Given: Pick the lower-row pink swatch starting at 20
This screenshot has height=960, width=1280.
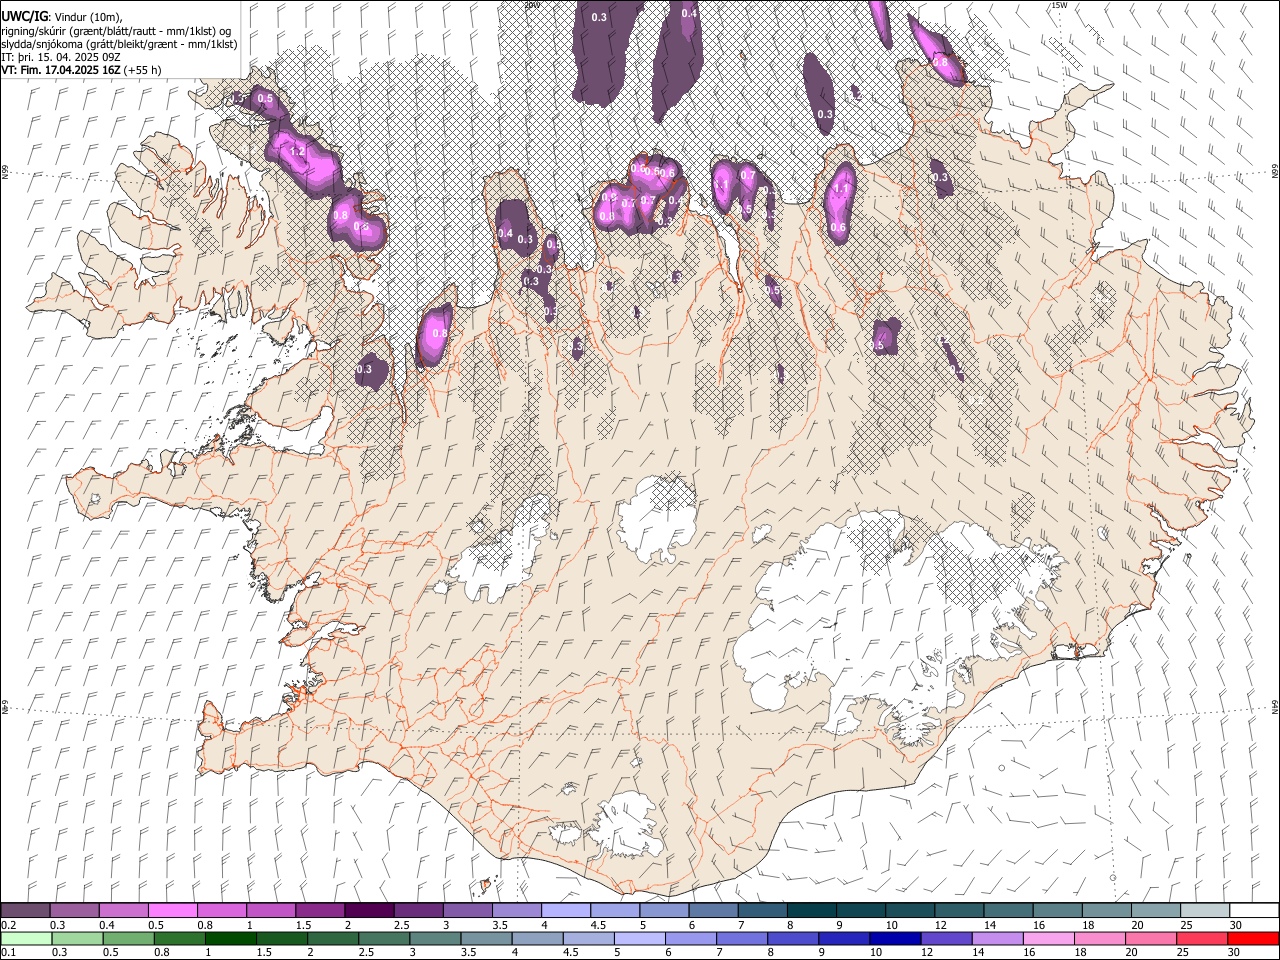Looking at the screenshot, I should 1150,939.
